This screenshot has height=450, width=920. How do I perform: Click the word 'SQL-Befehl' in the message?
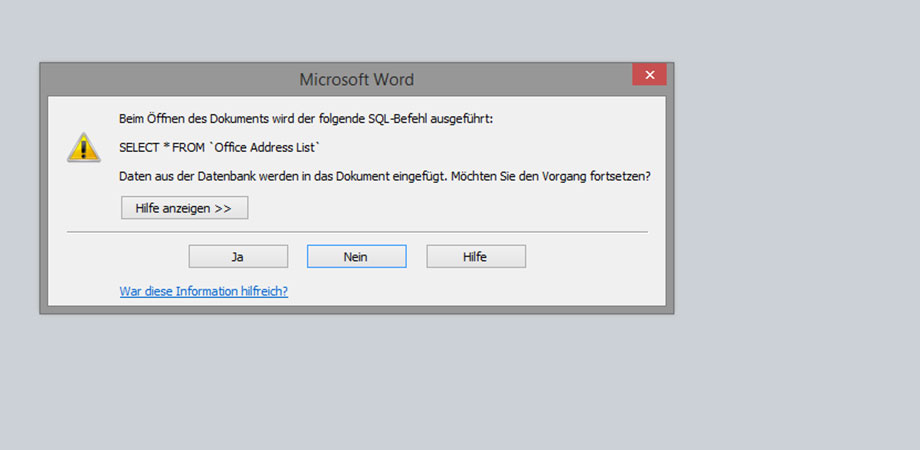[391, 118]
